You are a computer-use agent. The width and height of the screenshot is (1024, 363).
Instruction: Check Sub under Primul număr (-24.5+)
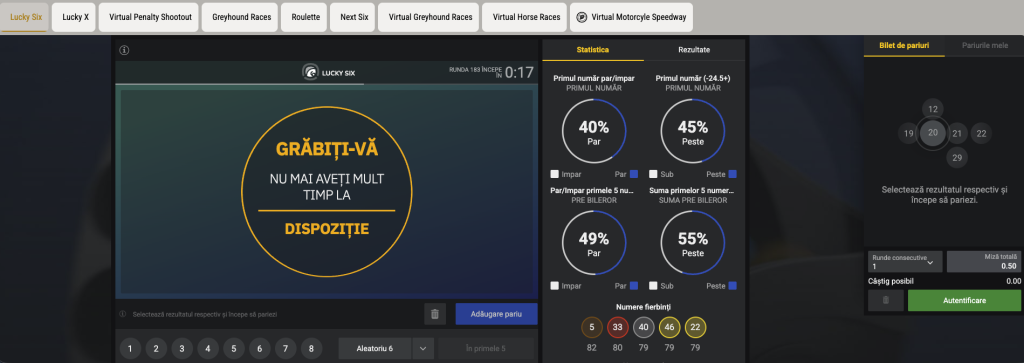pos(653,174)
